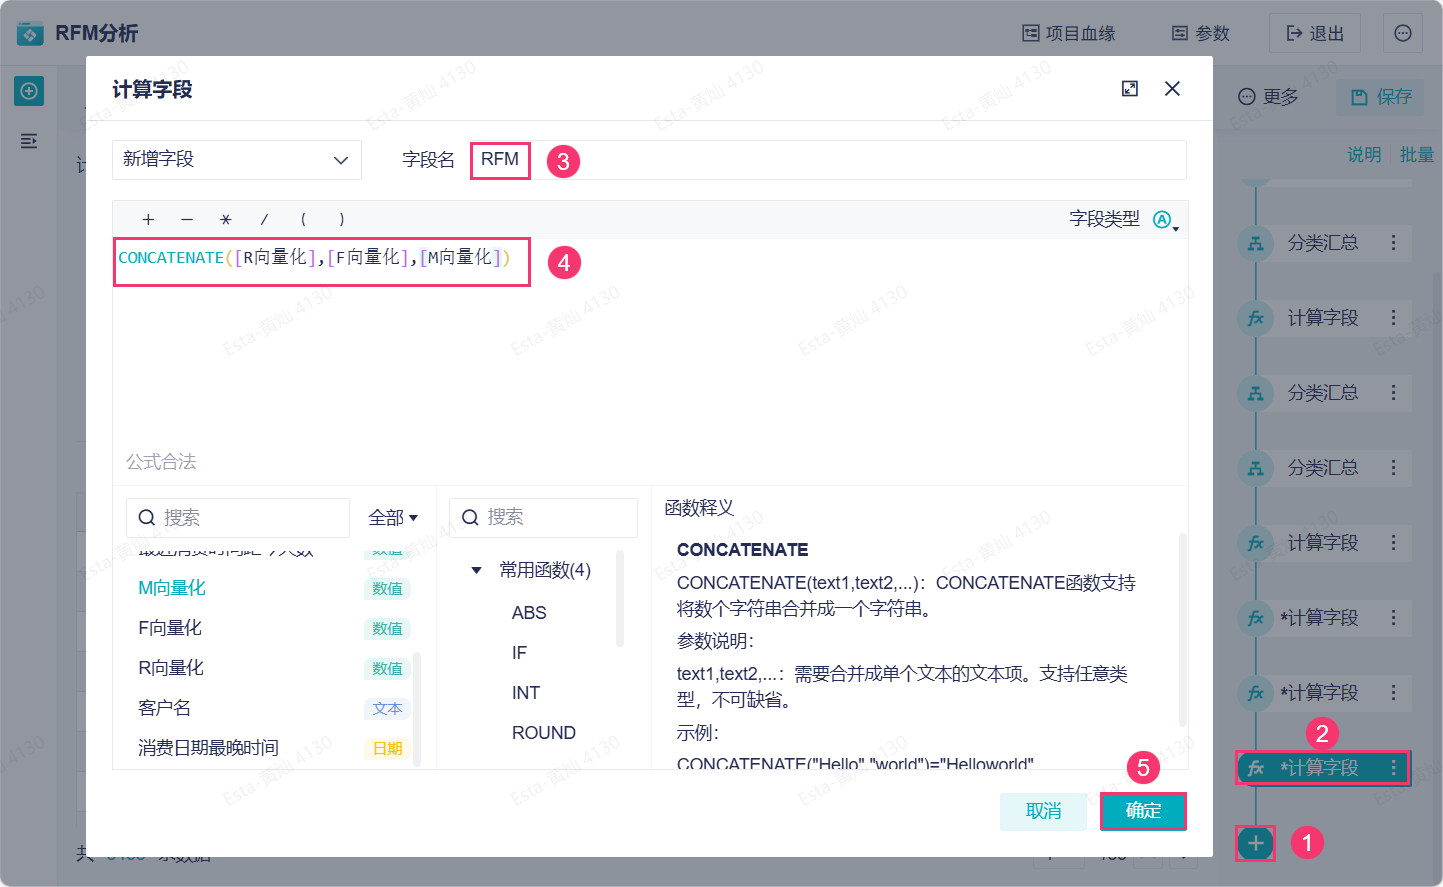Insert the divide operator into the formula
This screenshot has height=887, width=1443.
pos(264,220)
